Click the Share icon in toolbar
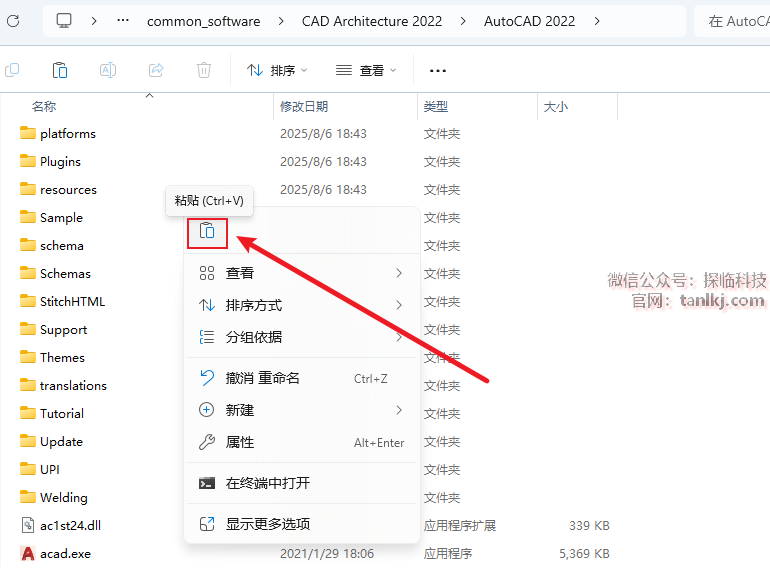 [x=156, y=70]
